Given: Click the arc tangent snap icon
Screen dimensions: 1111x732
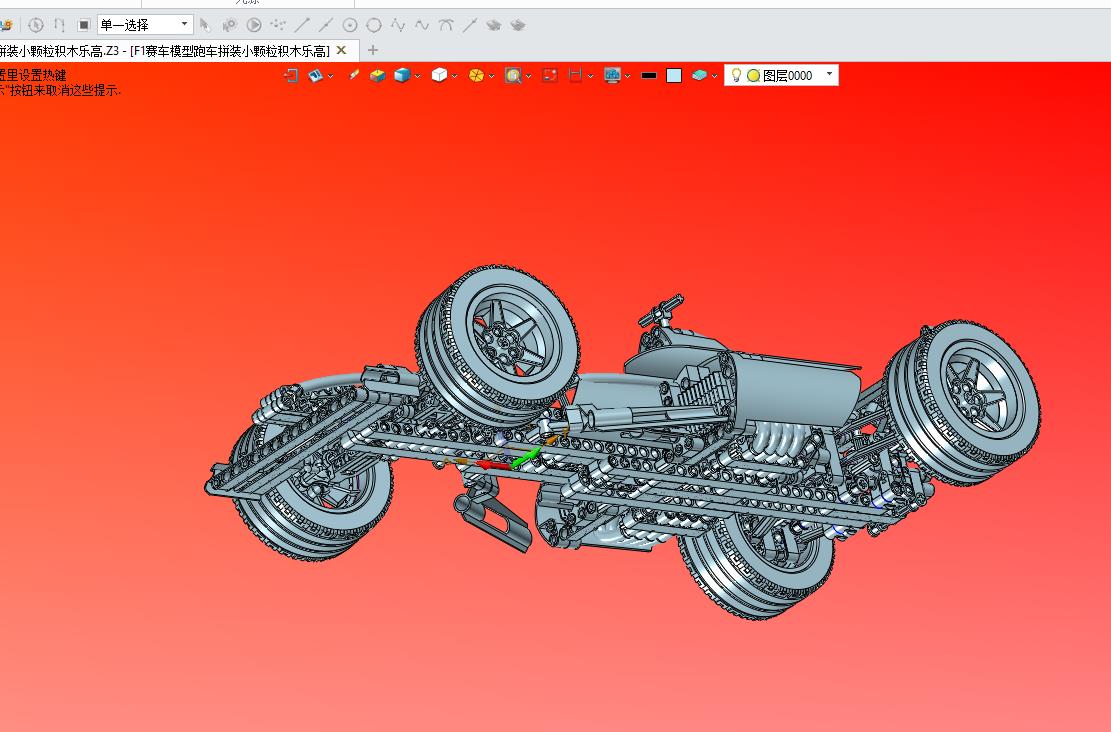Looking at the screenshot, I should click(446, 26).
